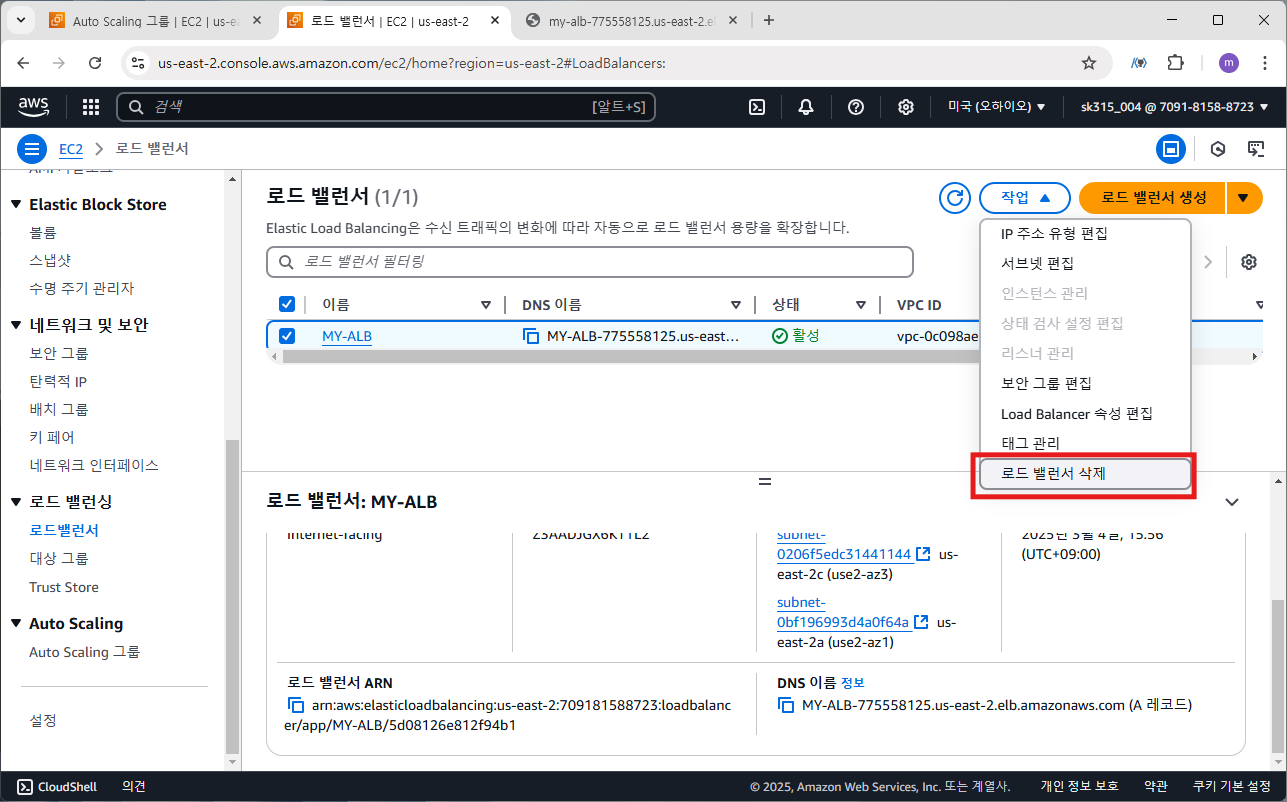Screen dimensions: 1287x802
Task: Click the AWS logo home icon
Action: click(x=34, y=107)
